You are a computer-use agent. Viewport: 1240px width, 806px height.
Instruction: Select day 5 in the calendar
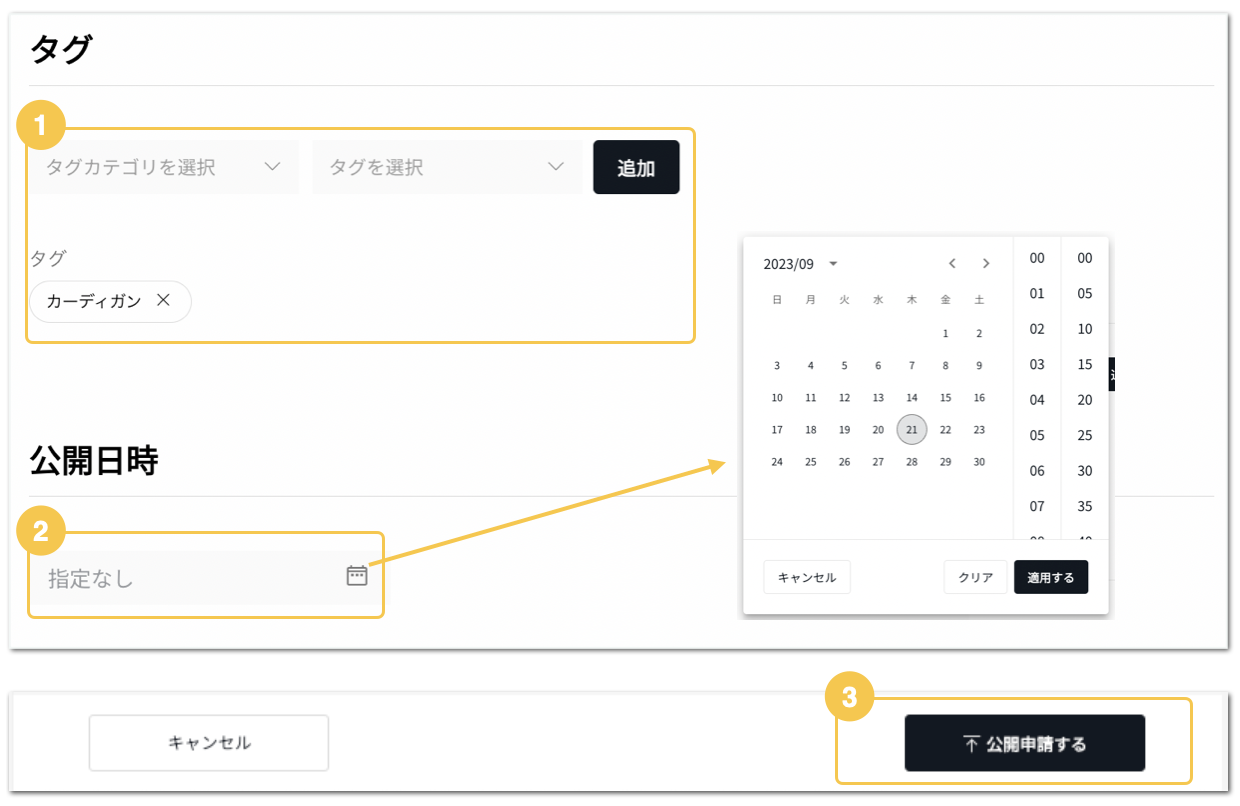[x=844, y=366]
